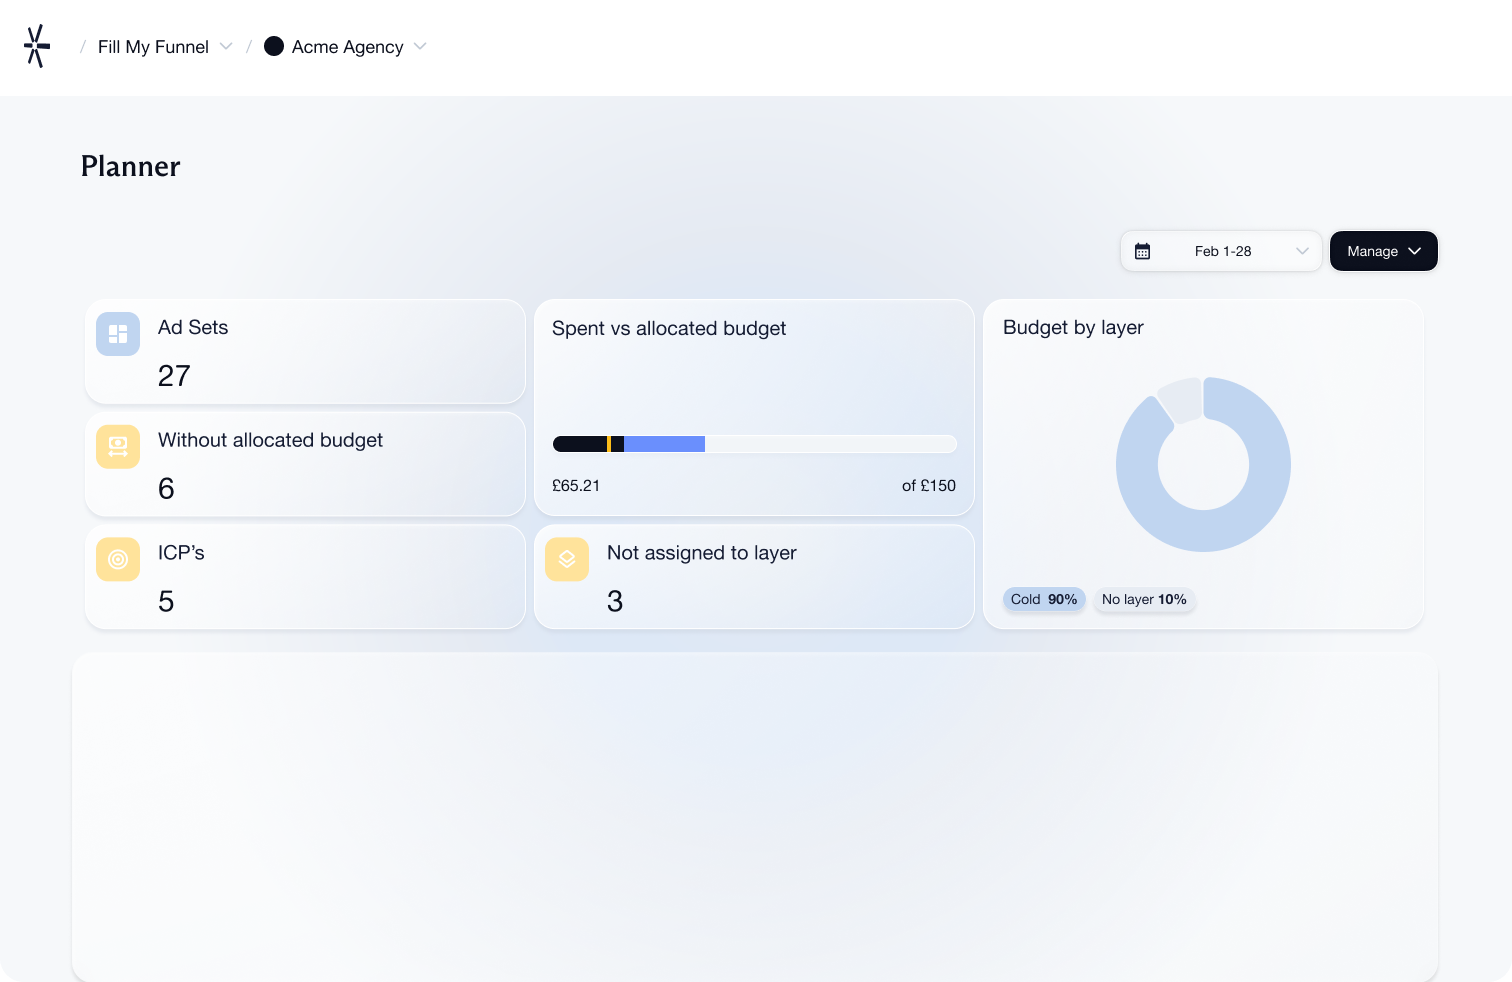Click the Without allocated budget count 6
This screenshot has height=982, width=1512.
(166, 489)
